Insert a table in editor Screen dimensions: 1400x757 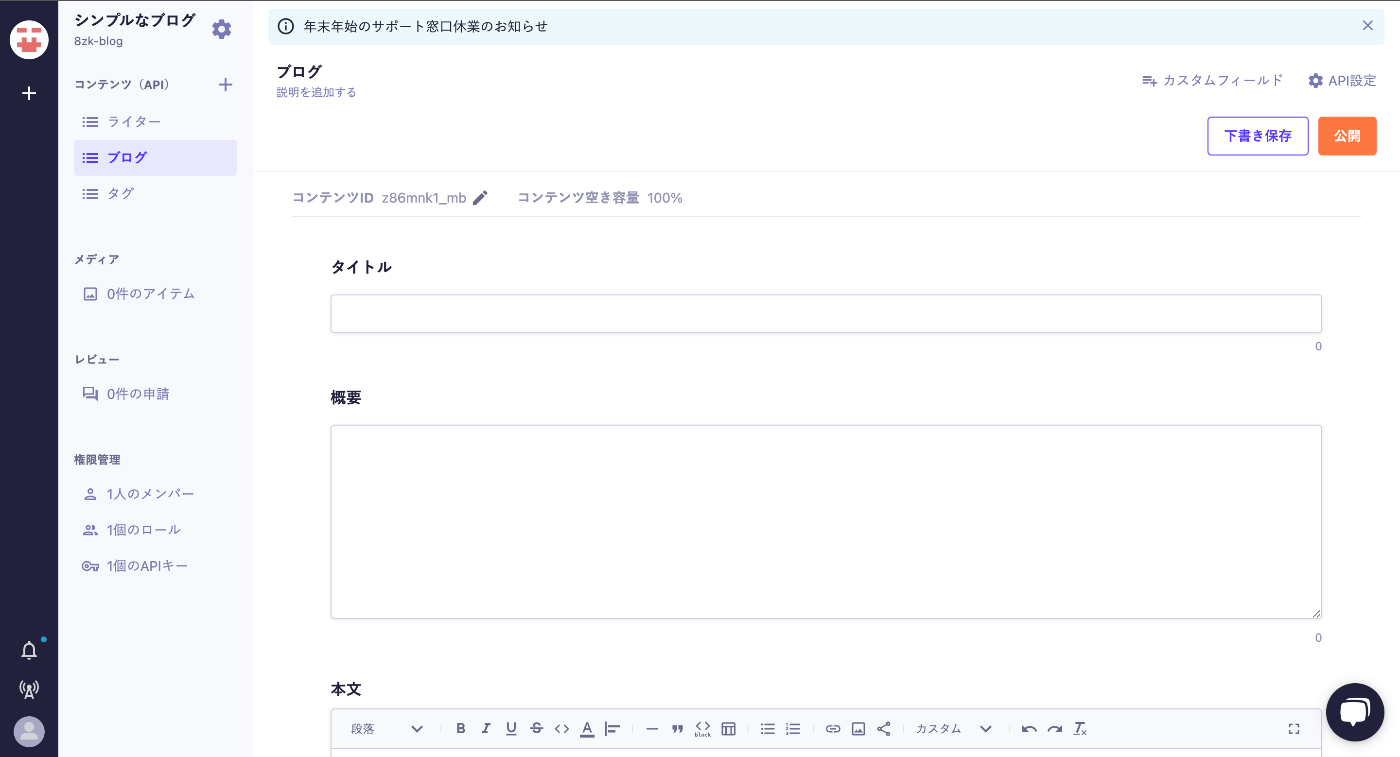point(728,729)
